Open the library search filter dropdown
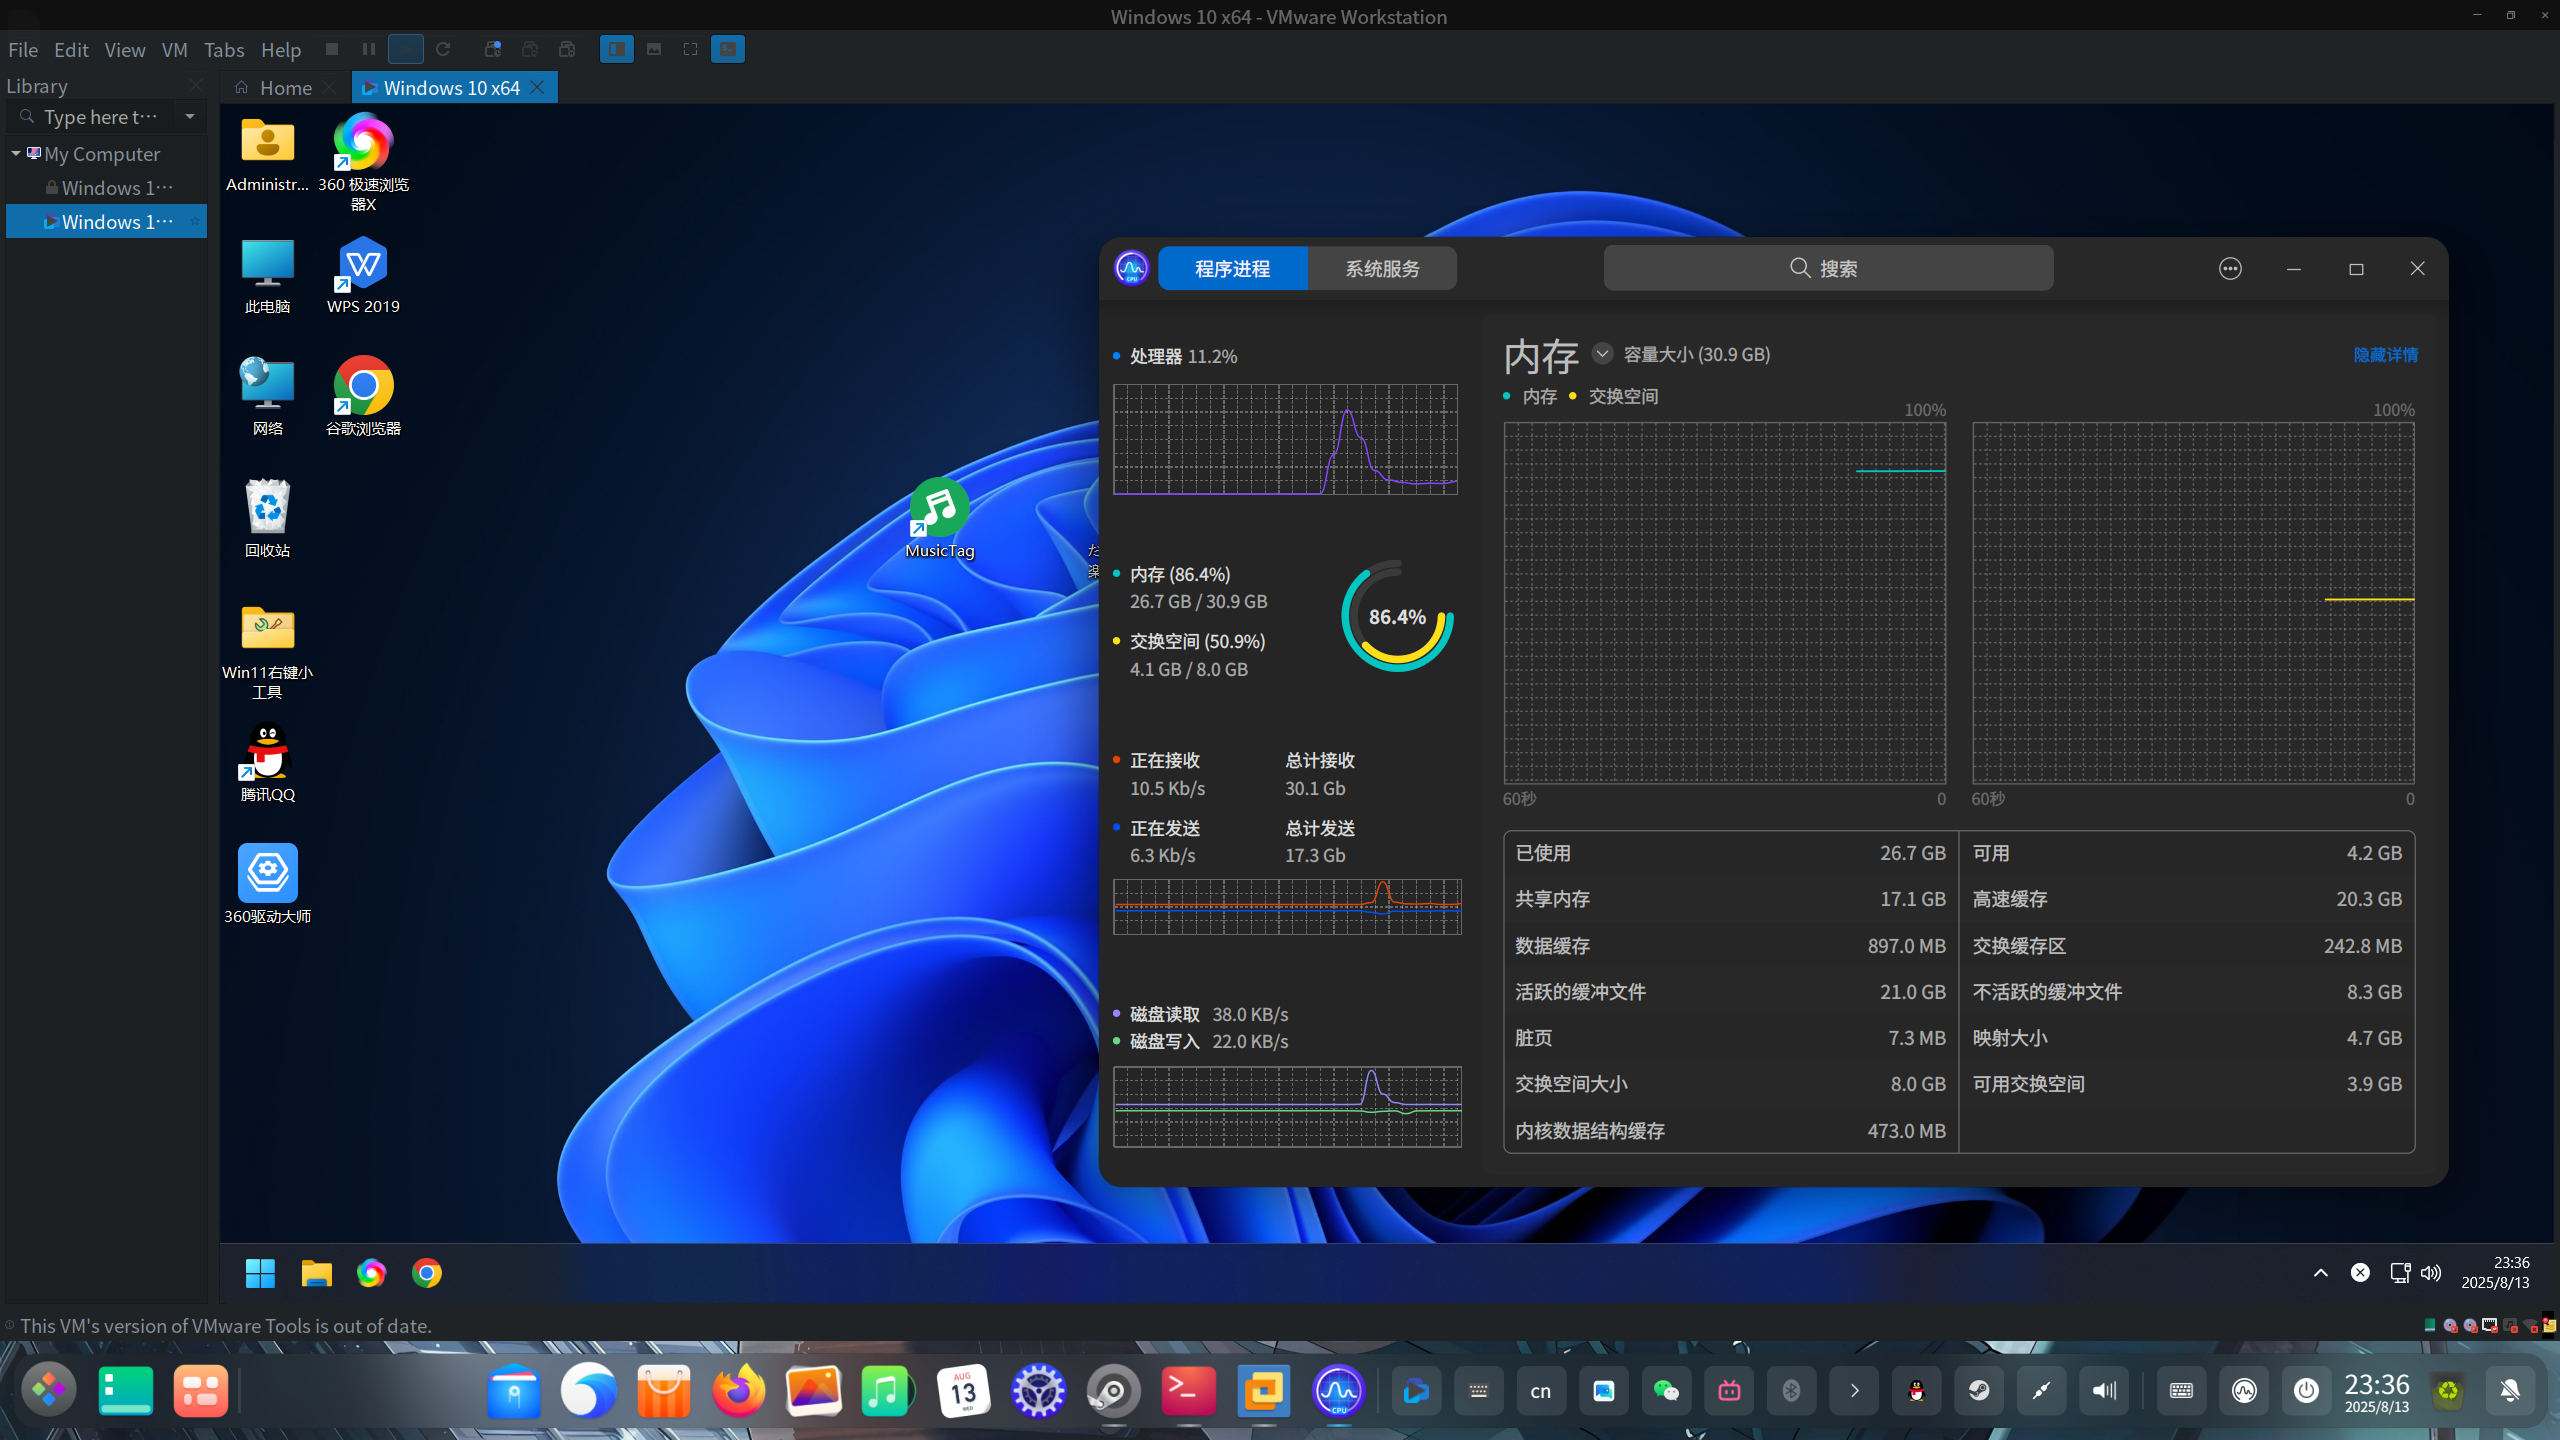This screenshot has height=1440, width=2560. click(x=190, y=117)
